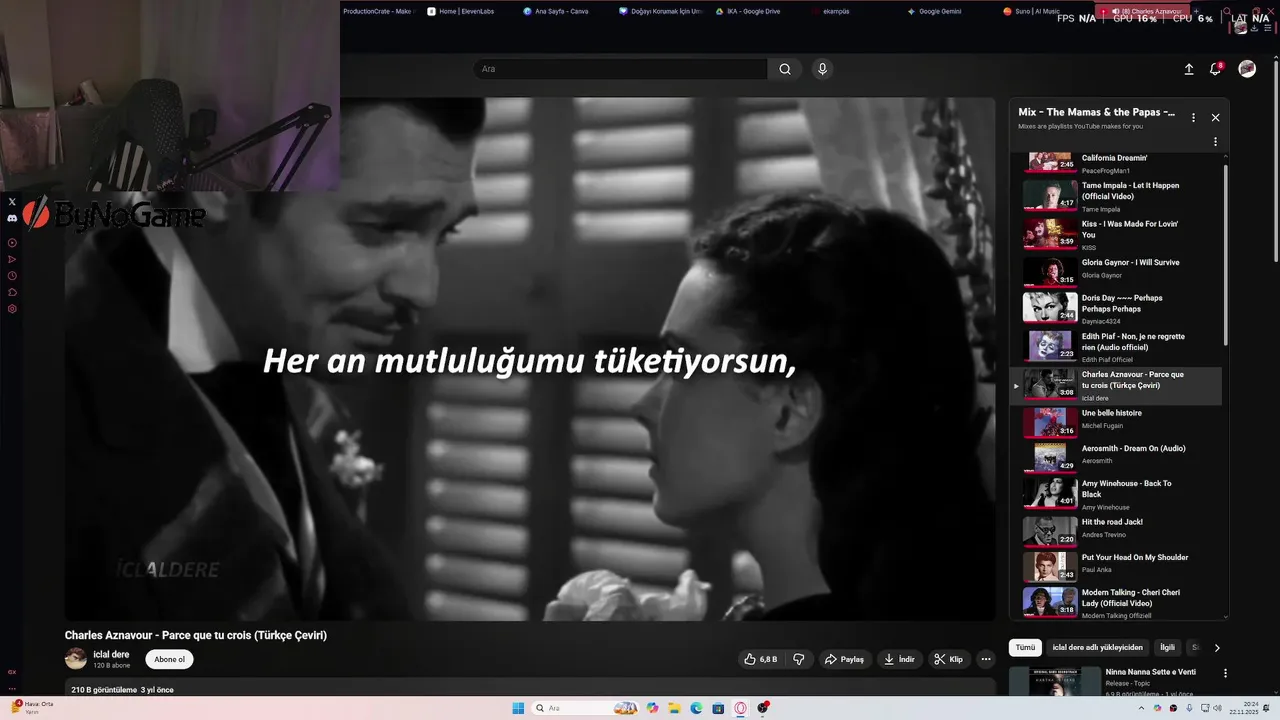Open options for Ninna Nanna recommendation
The width and height of the screenshot is (1280, 720).
[1225, 673]
